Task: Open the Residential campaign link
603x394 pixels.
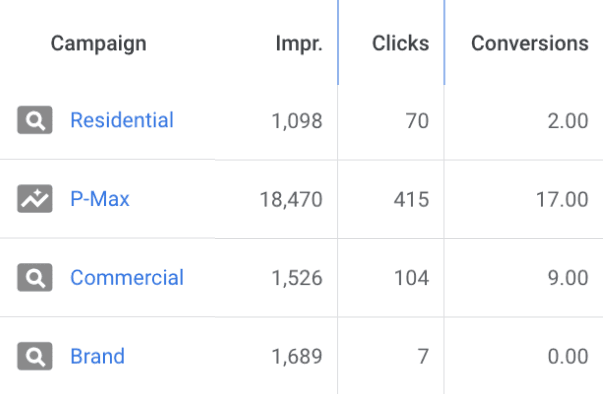Action: (122, 120)
